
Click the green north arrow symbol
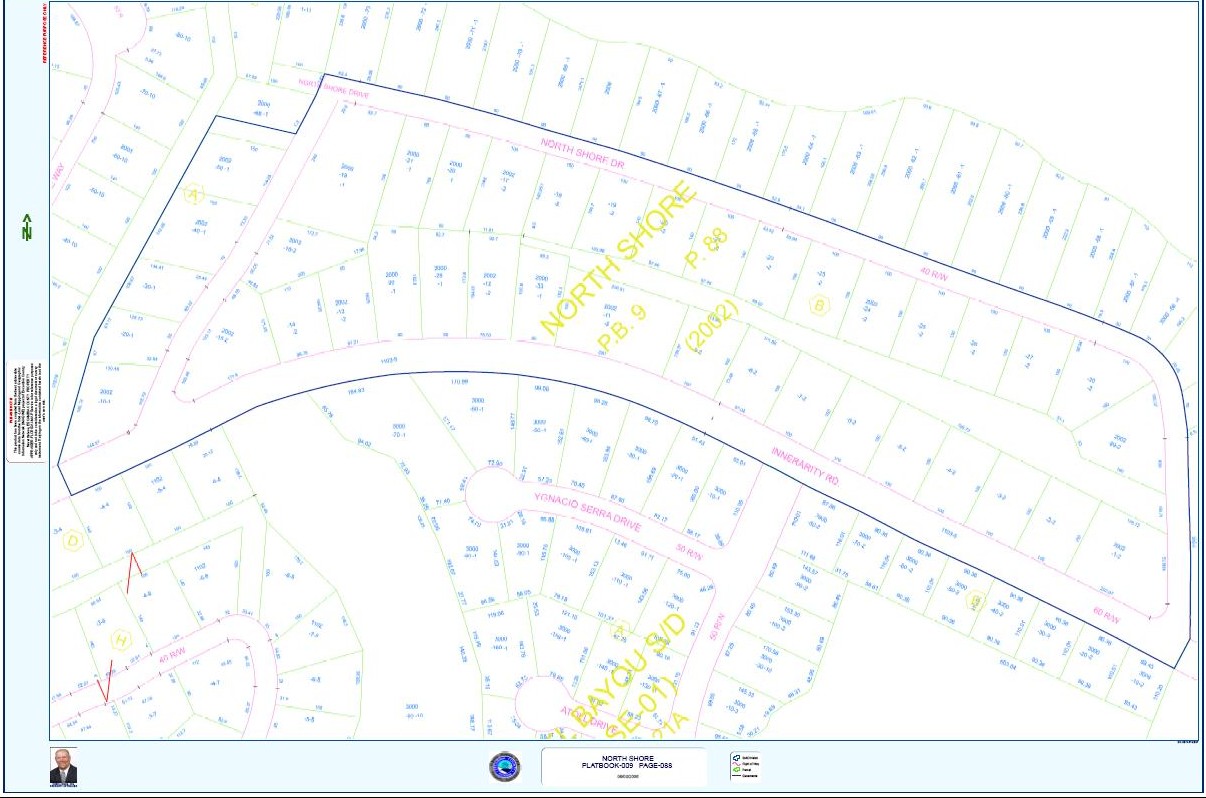[x=26, y=228]
